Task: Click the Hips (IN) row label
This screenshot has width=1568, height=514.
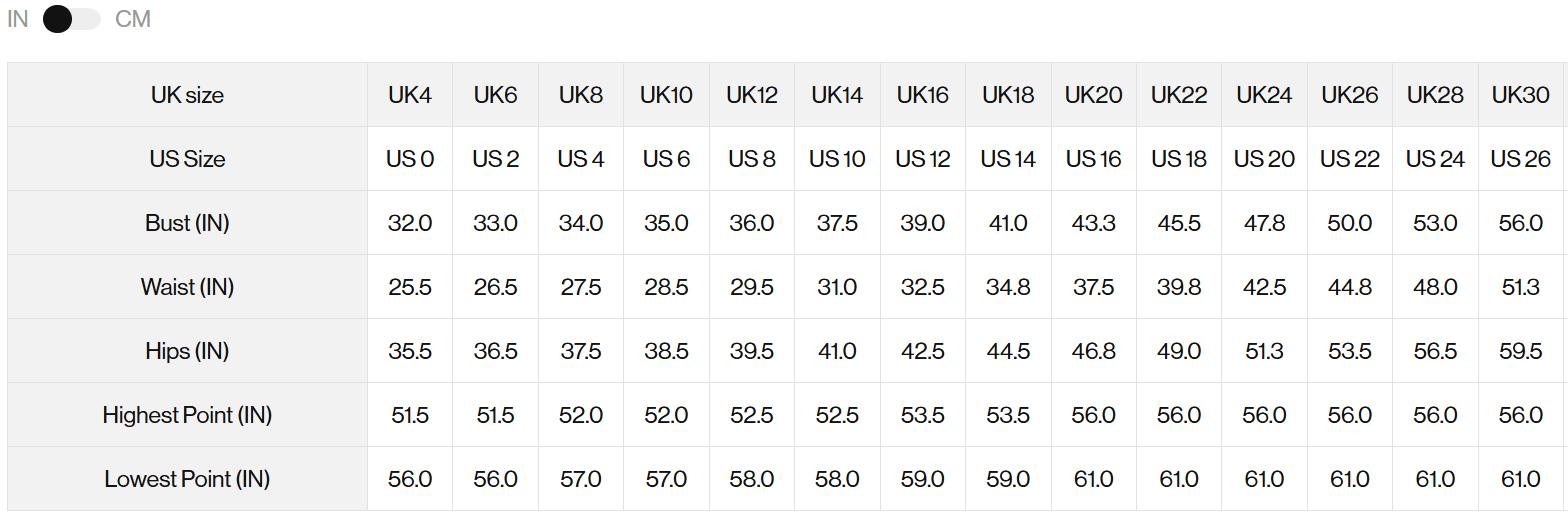Action: tap(187, 351)
